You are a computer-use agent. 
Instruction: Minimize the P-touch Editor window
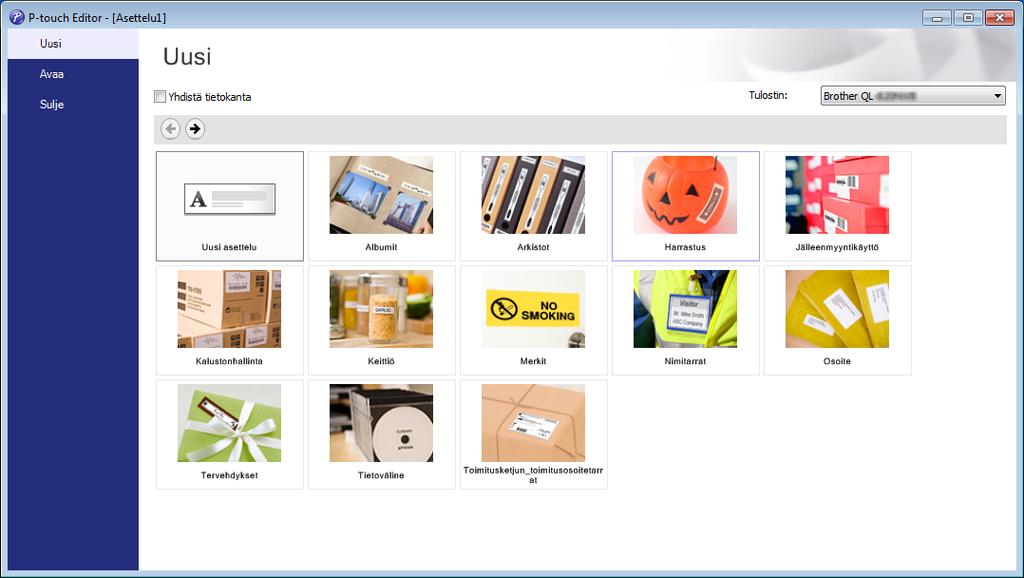pos(936,18)
